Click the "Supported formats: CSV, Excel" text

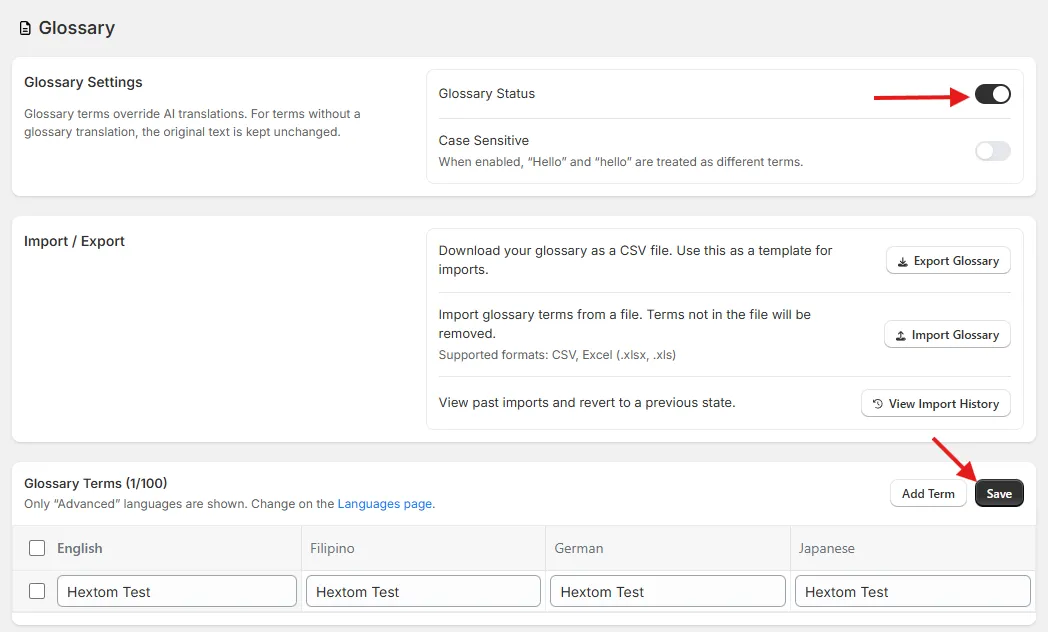(557, 355)
